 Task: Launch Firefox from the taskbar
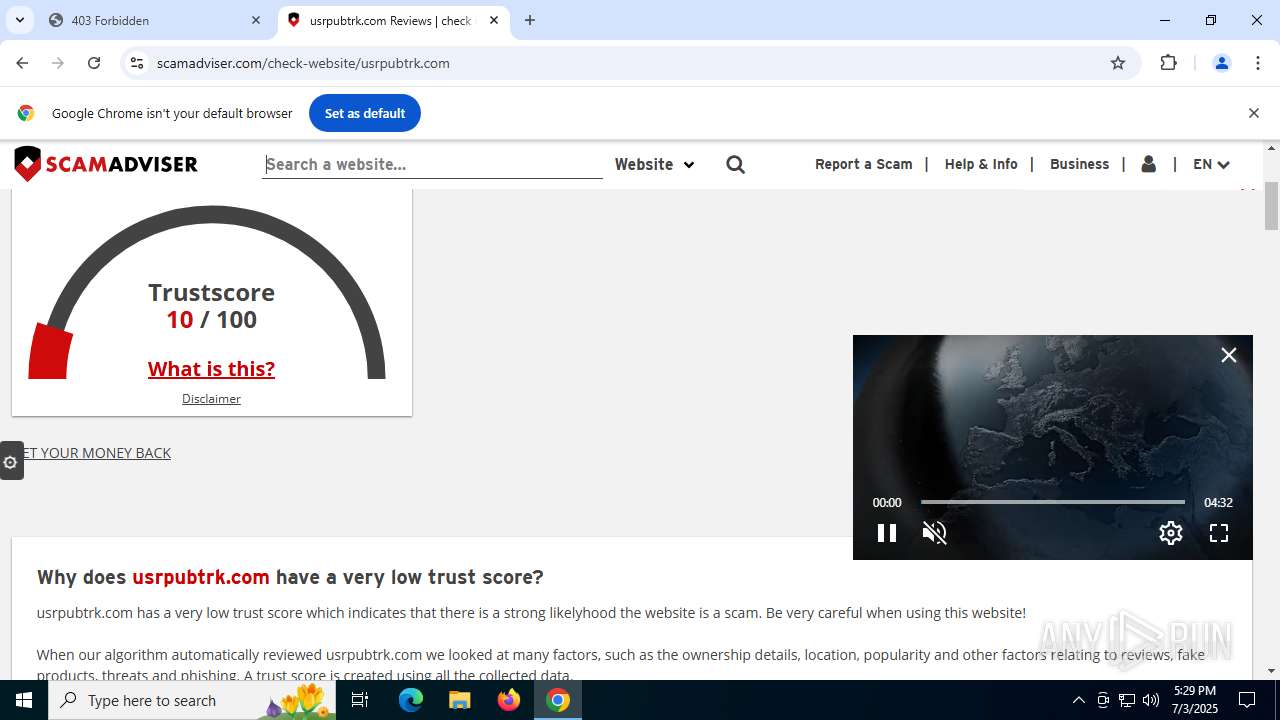point(509,700)
